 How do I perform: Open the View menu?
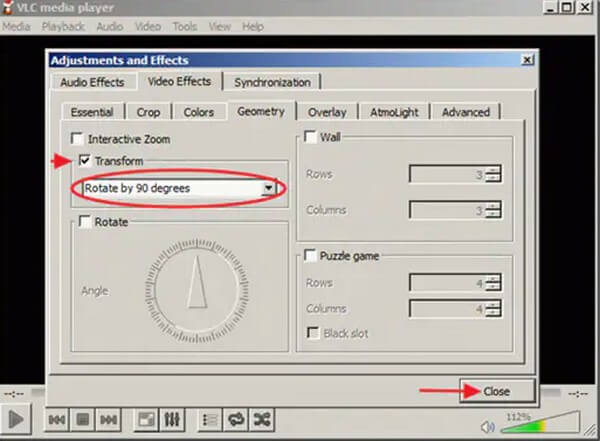(220, 26)
